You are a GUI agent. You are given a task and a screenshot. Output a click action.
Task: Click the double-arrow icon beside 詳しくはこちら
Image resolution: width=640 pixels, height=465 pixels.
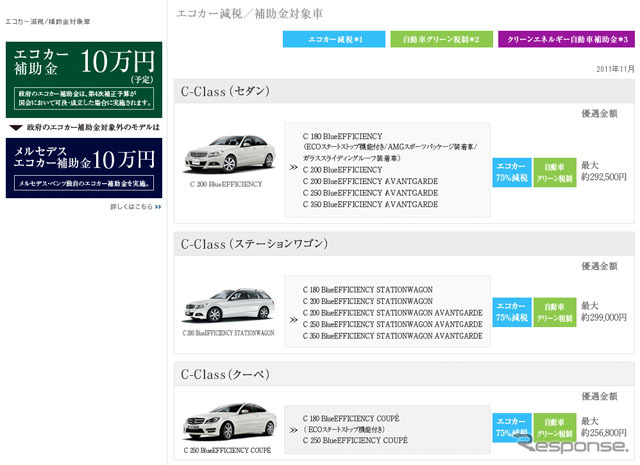tap(158, 207)
